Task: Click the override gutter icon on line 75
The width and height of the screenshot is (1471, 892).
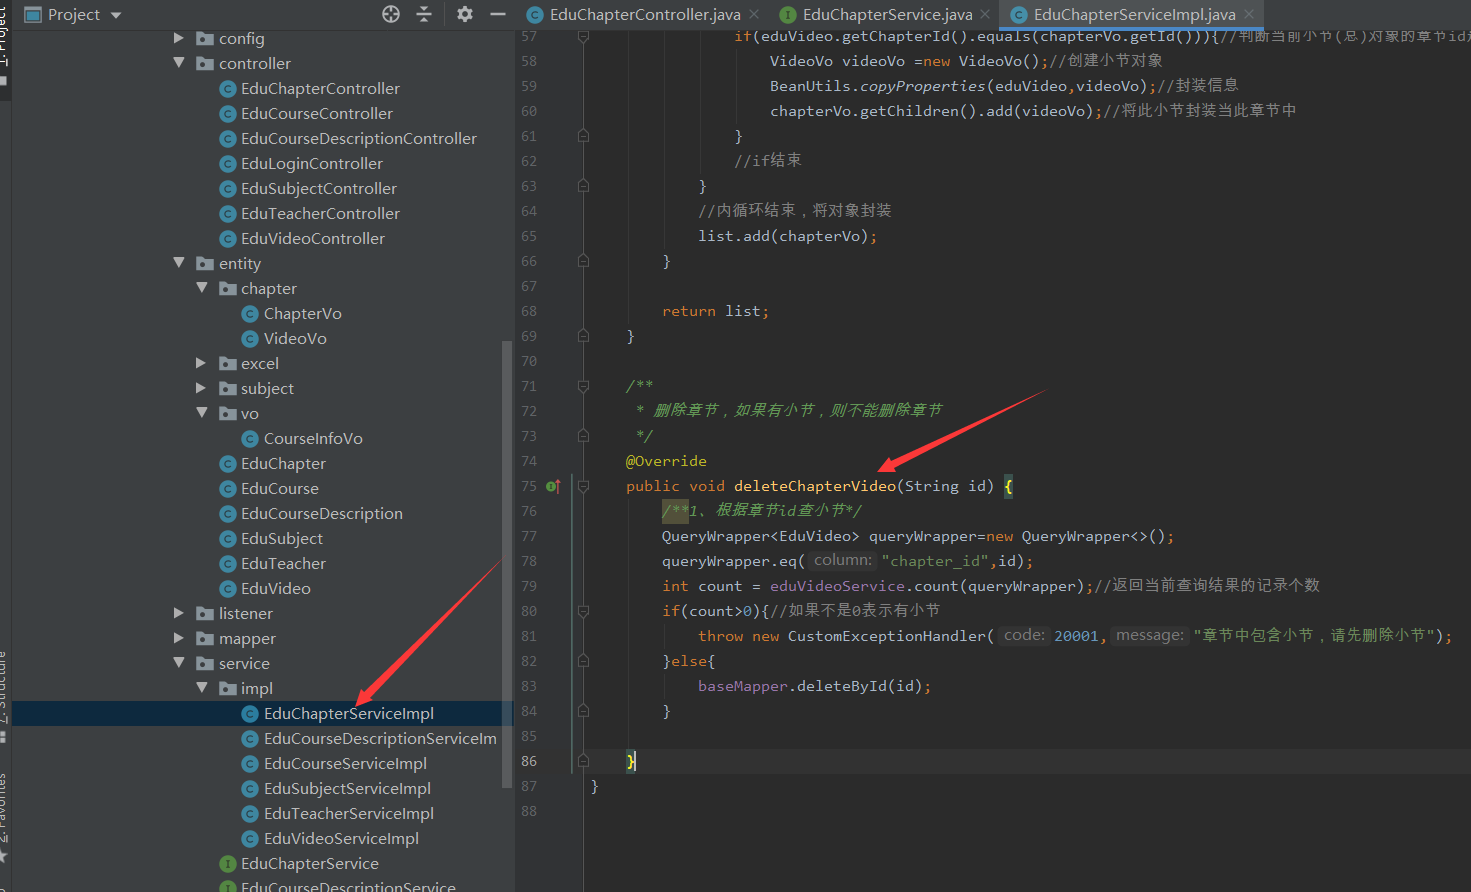Action: coord(553,486)
